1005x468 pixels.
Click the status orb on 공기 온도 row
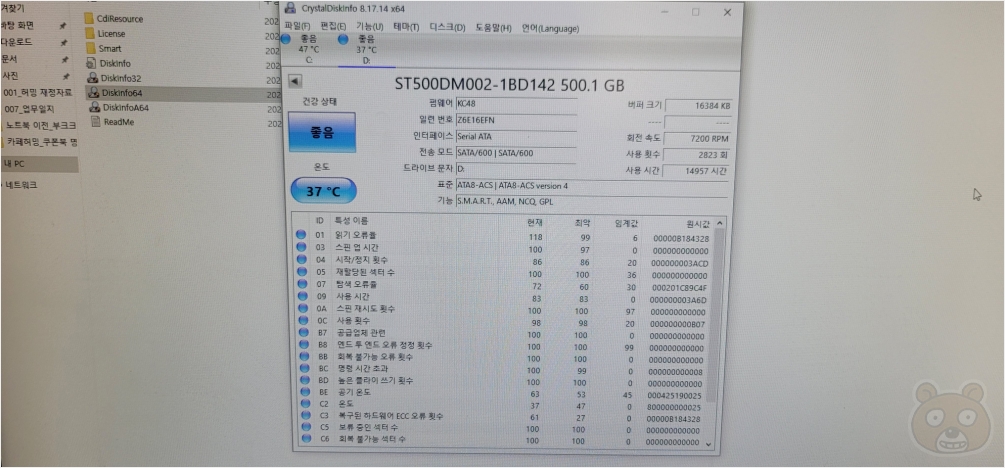click(x=303, y=392)
